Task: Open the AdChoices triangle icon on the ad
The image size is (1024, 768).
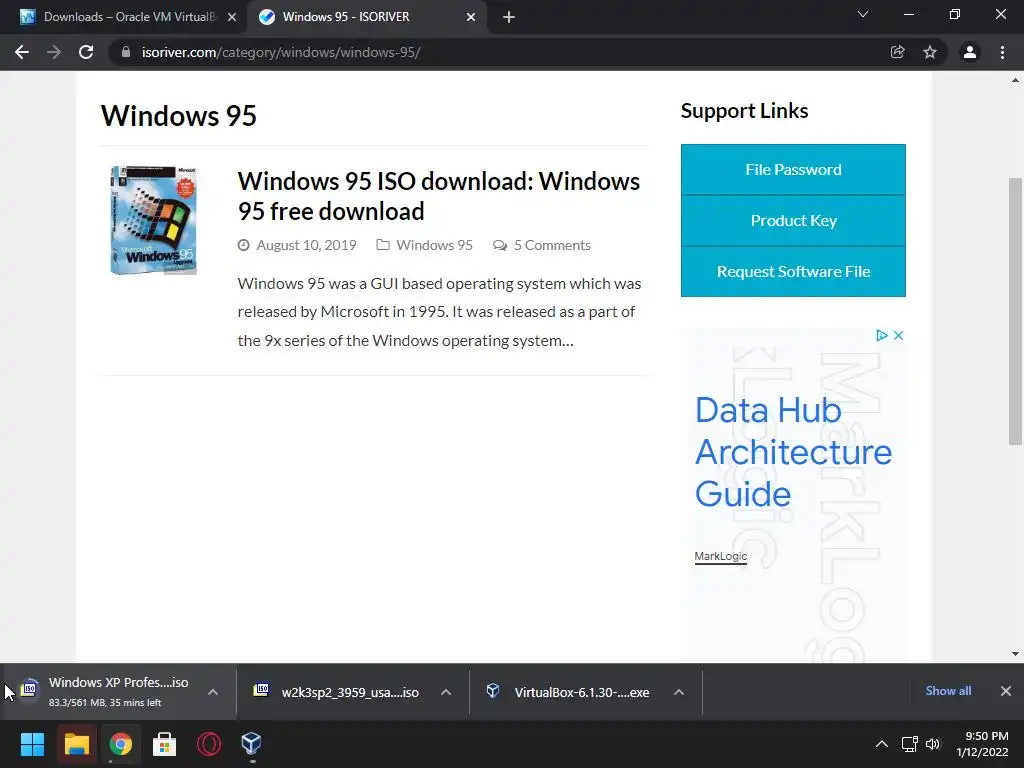Action: tap(882, 335)
